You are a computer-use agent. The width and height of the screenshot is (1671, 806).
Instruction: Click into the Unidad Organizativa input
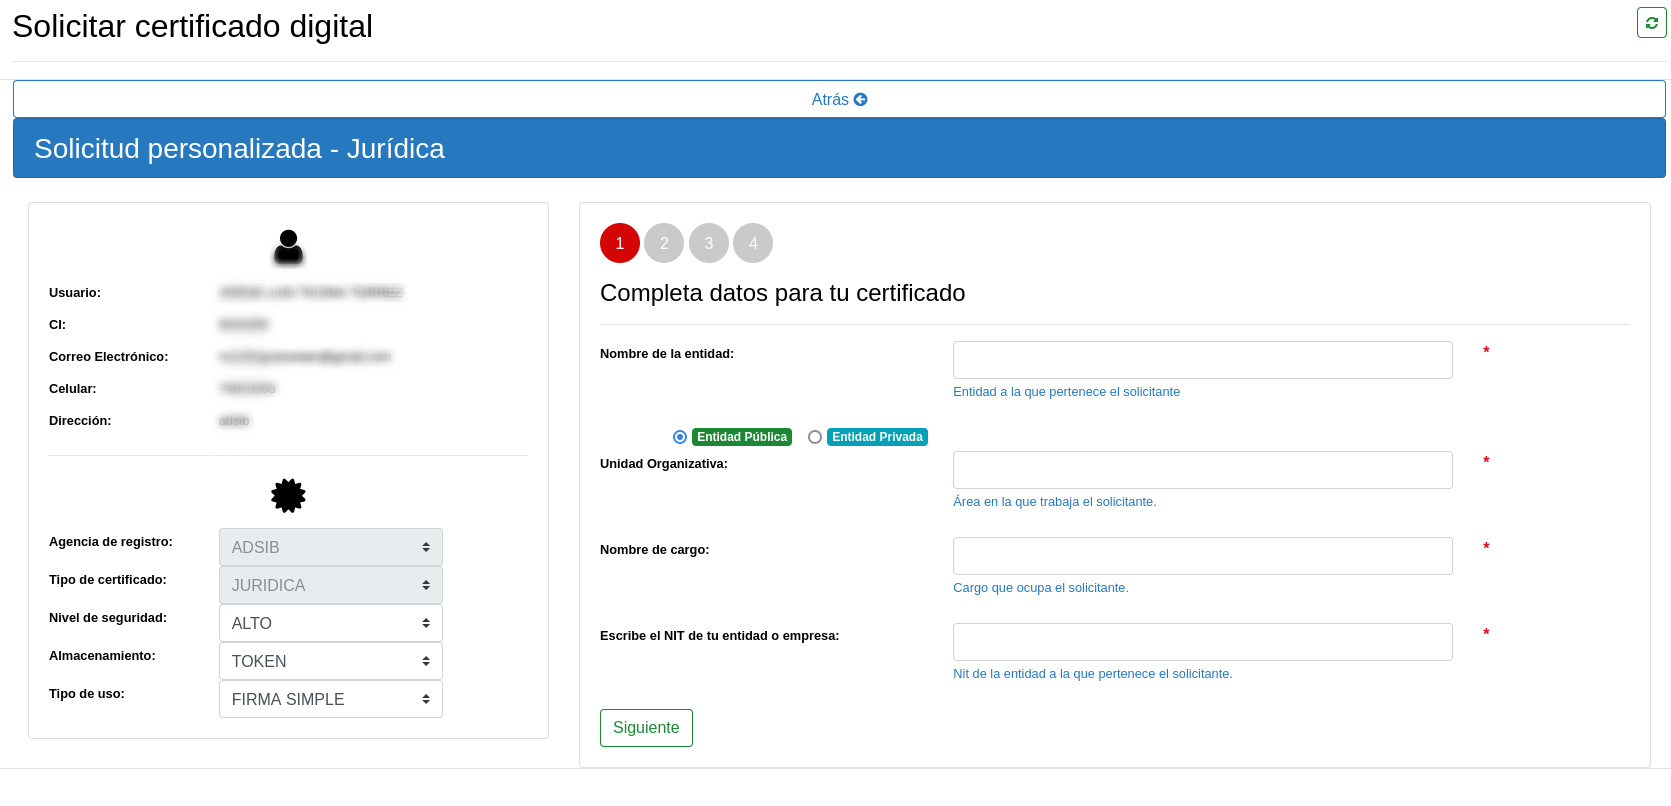click(x=1202, y=470)
